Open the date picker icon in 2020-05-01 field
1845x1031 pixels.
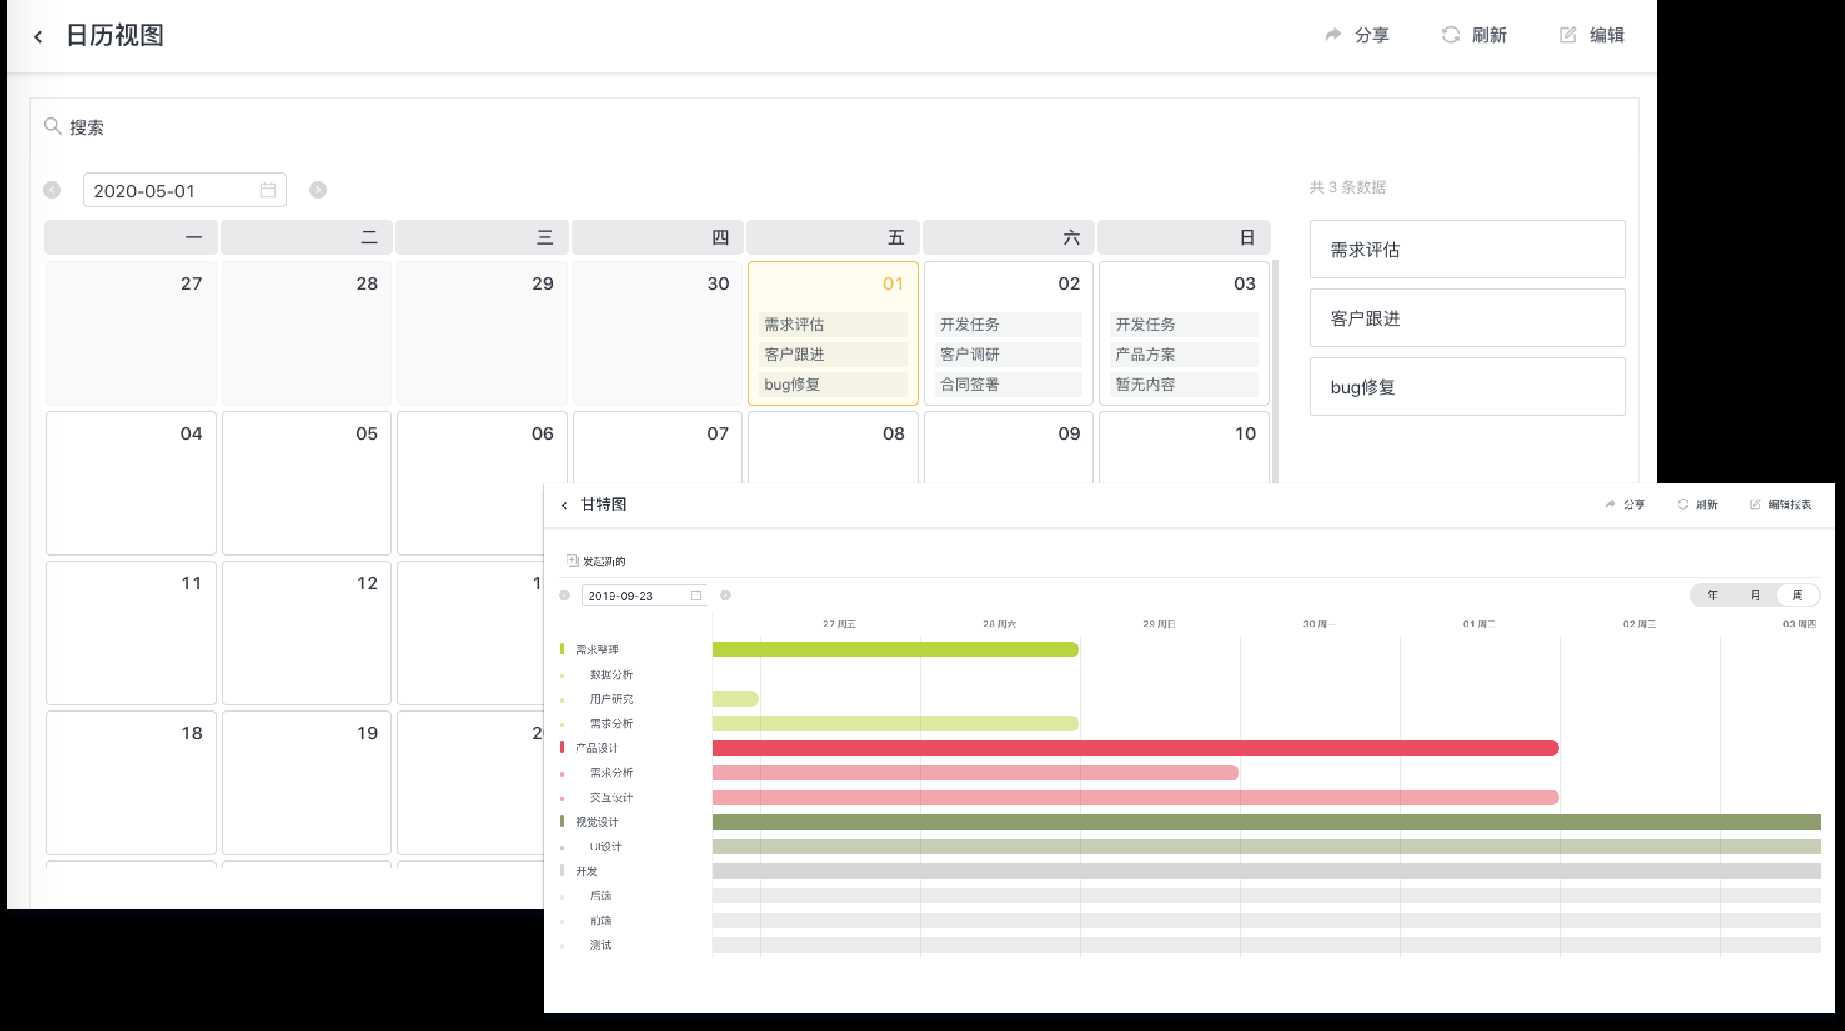268,190
